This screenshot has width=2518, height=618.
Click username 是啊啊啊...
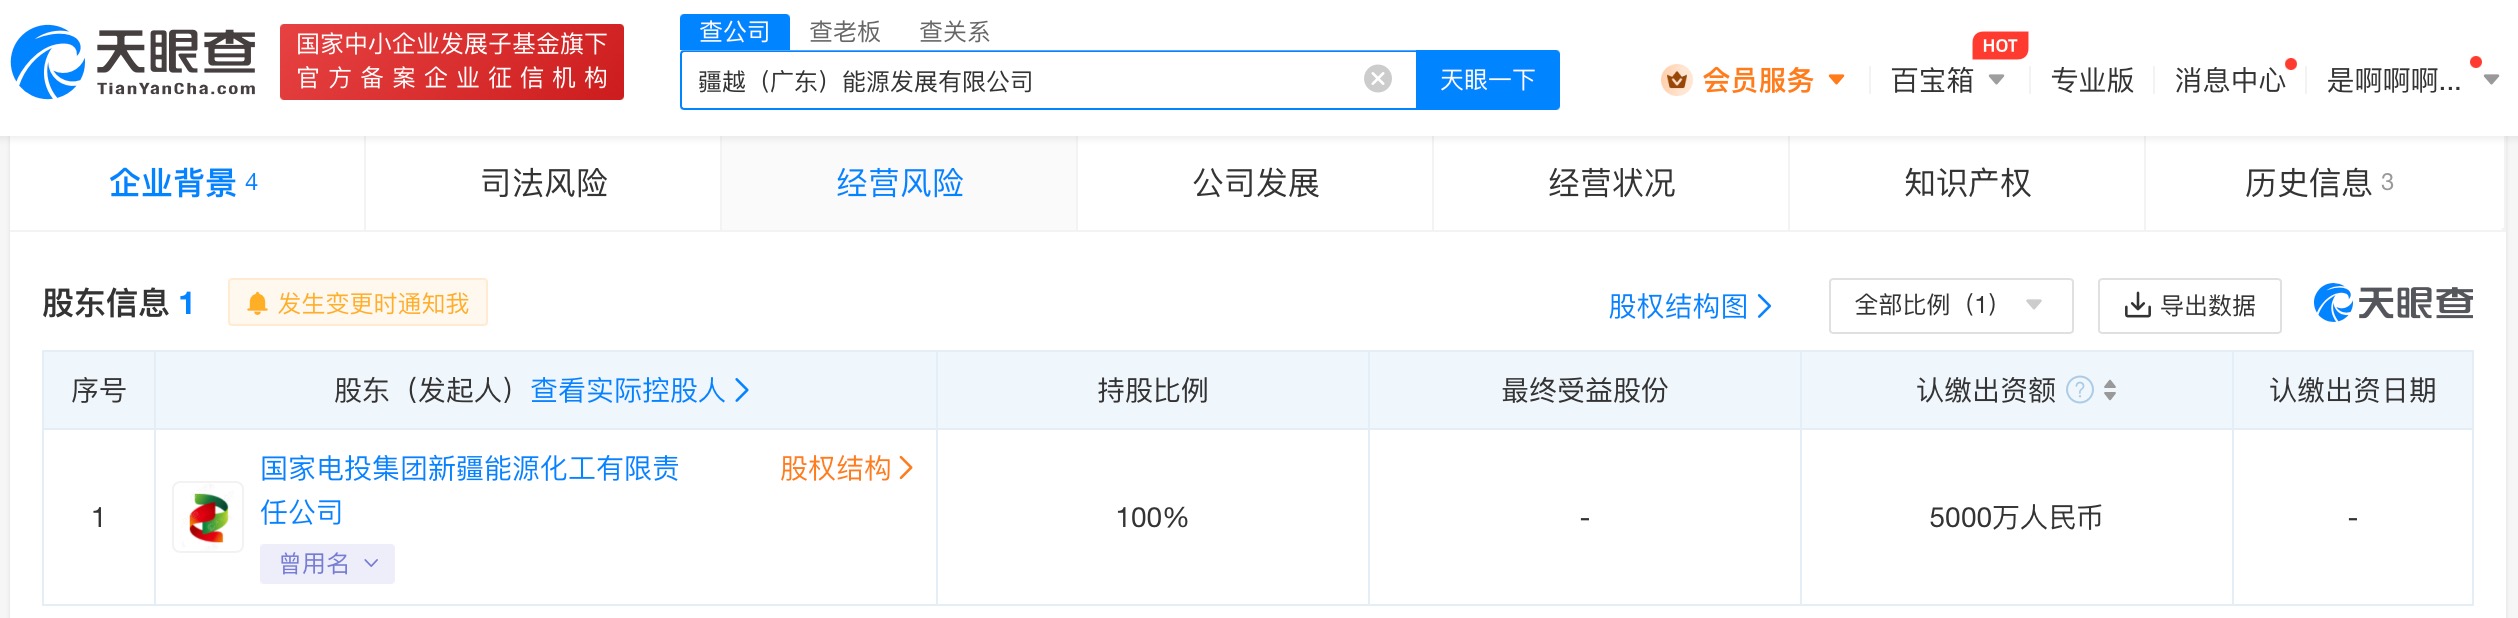[2393, 80]
